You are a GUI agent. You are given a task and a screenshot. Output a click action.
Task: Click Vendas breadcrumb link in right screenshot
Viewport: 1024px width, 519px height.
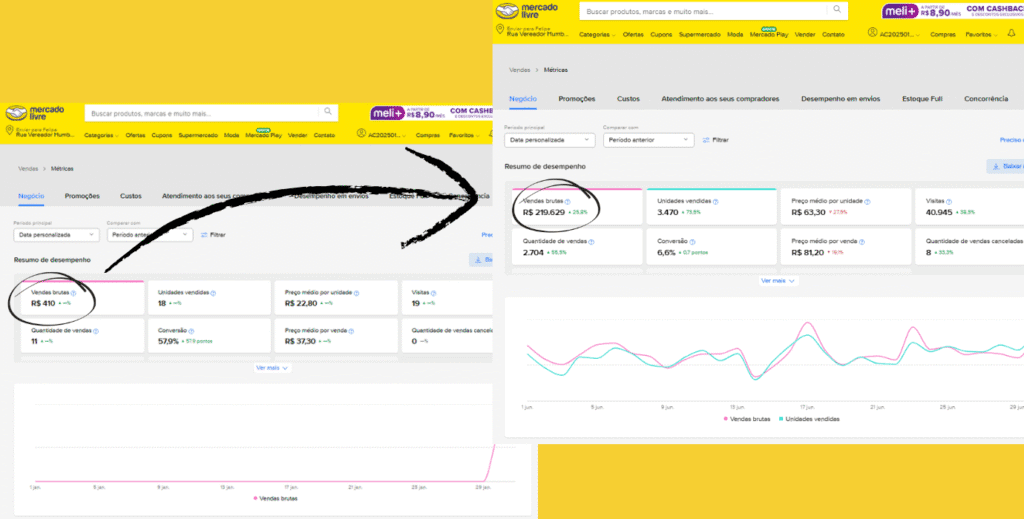pos(519,69)
